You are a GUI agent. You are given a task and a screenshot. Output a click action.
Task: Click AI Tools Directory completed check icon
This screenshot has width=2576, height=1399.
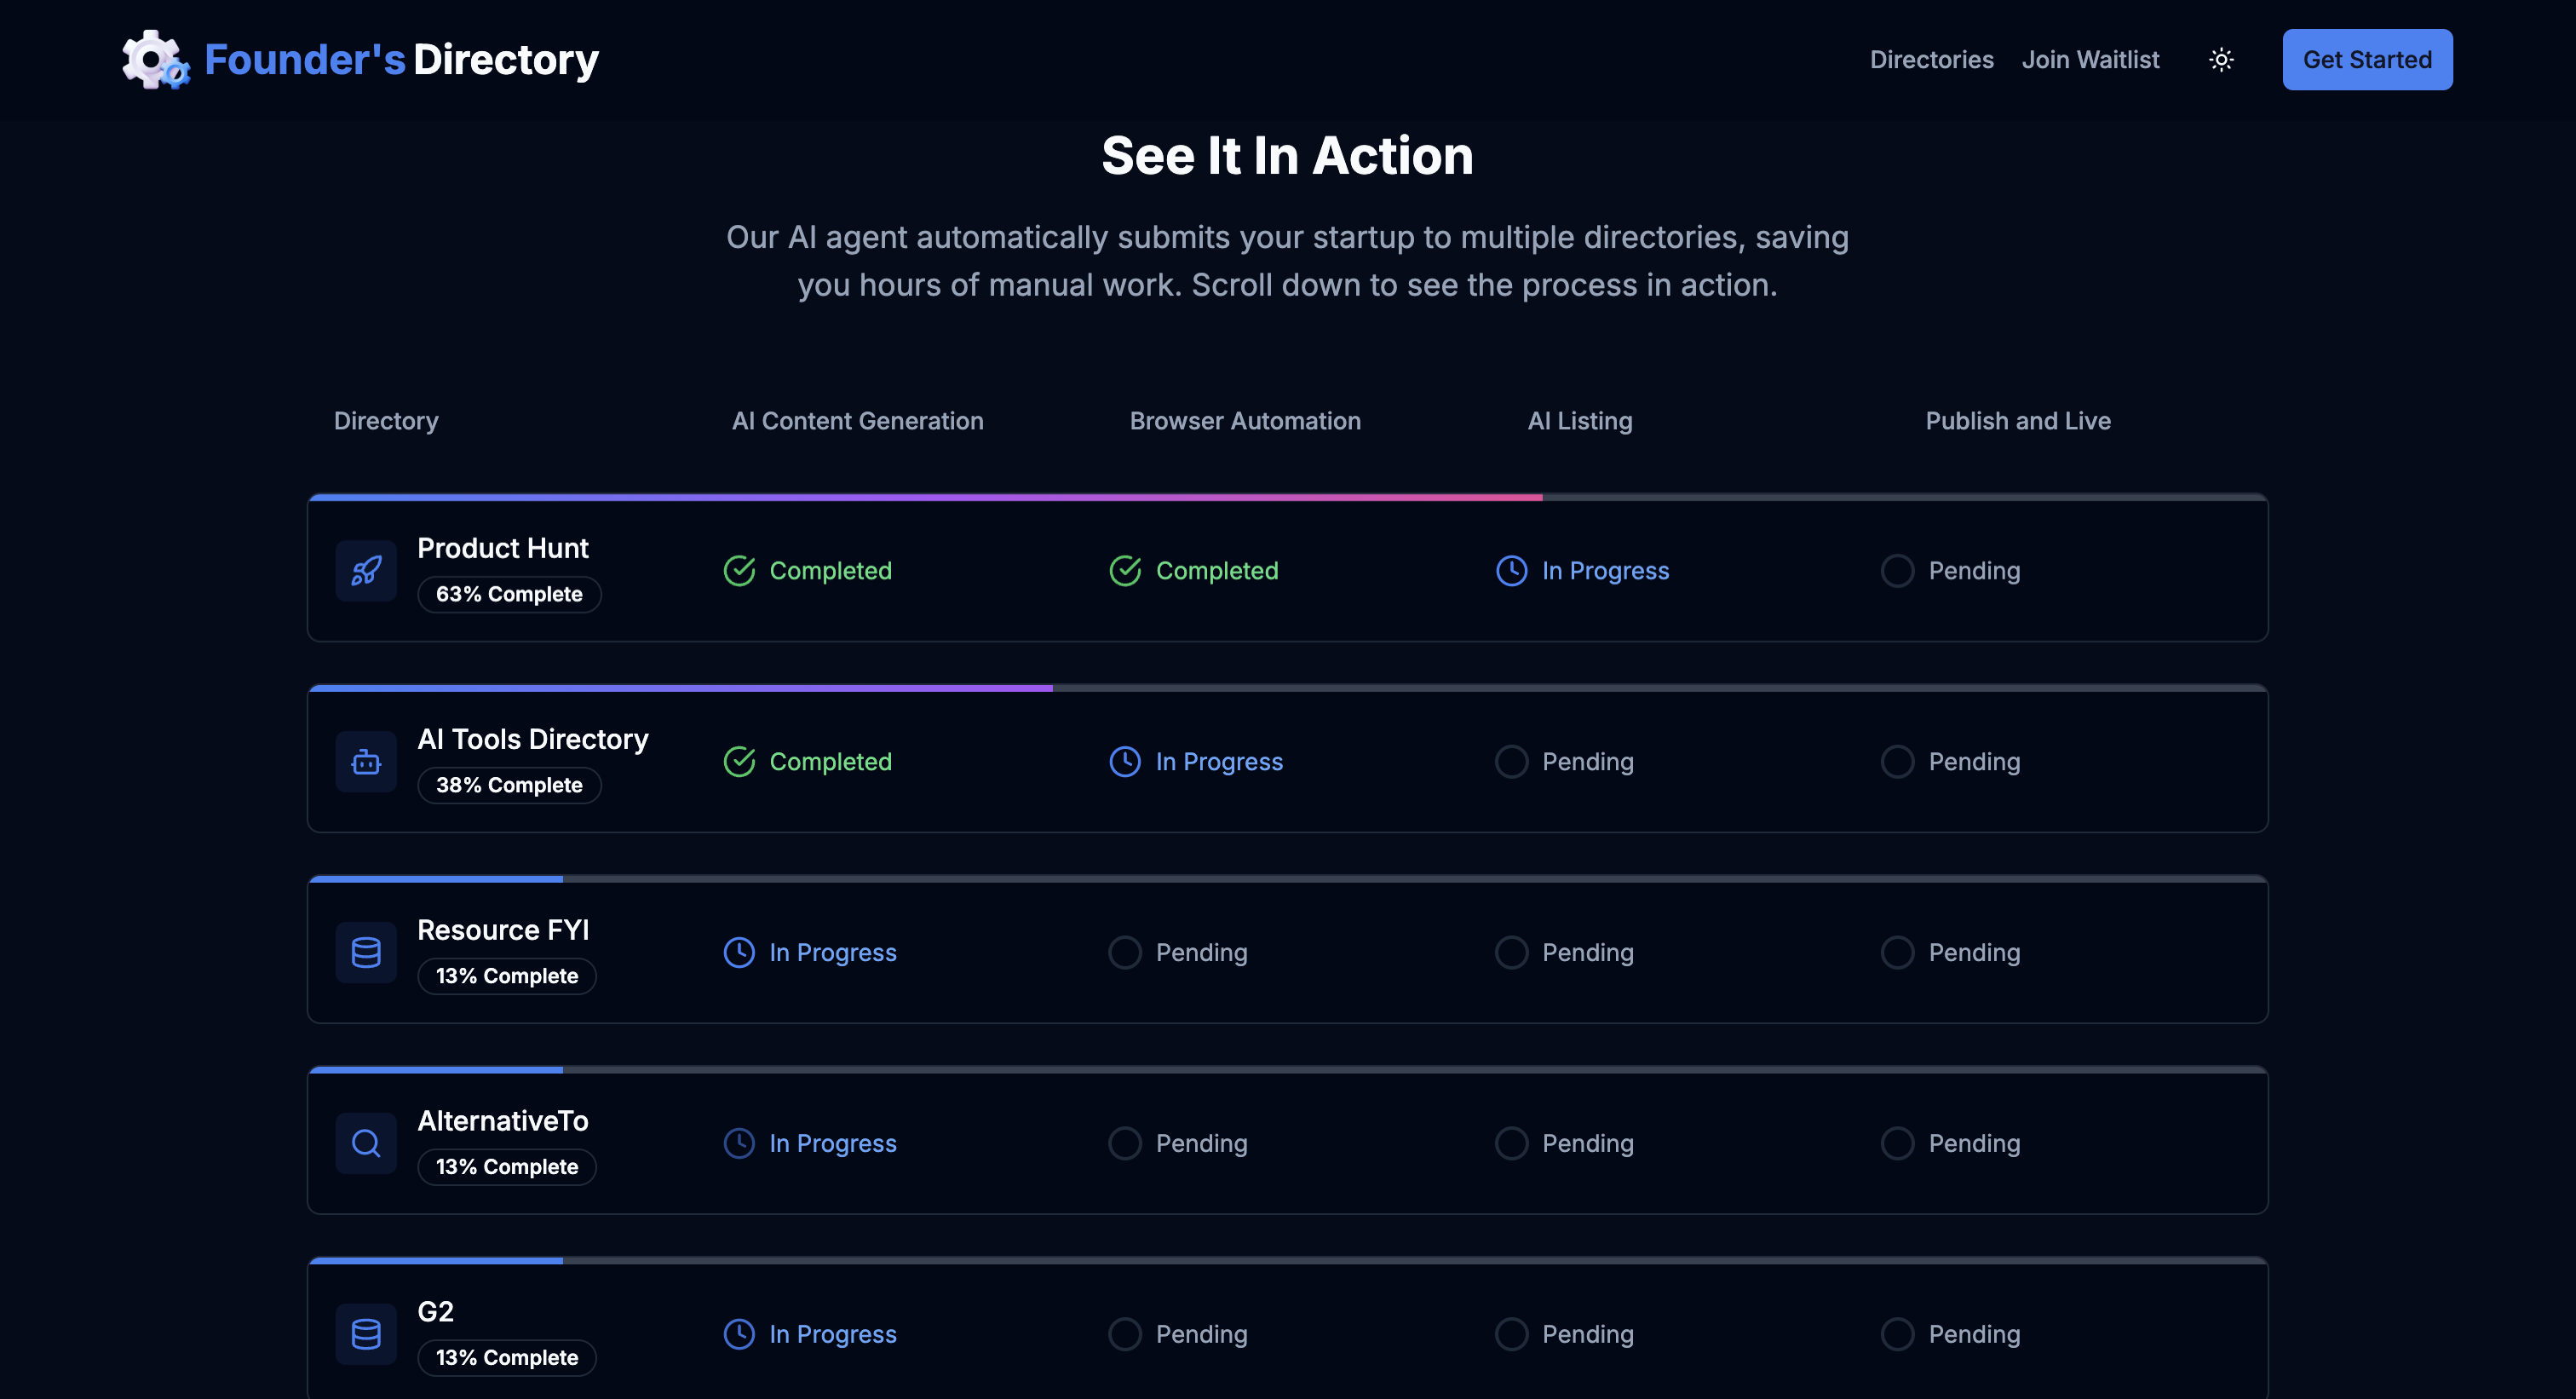tap(739, 762)
